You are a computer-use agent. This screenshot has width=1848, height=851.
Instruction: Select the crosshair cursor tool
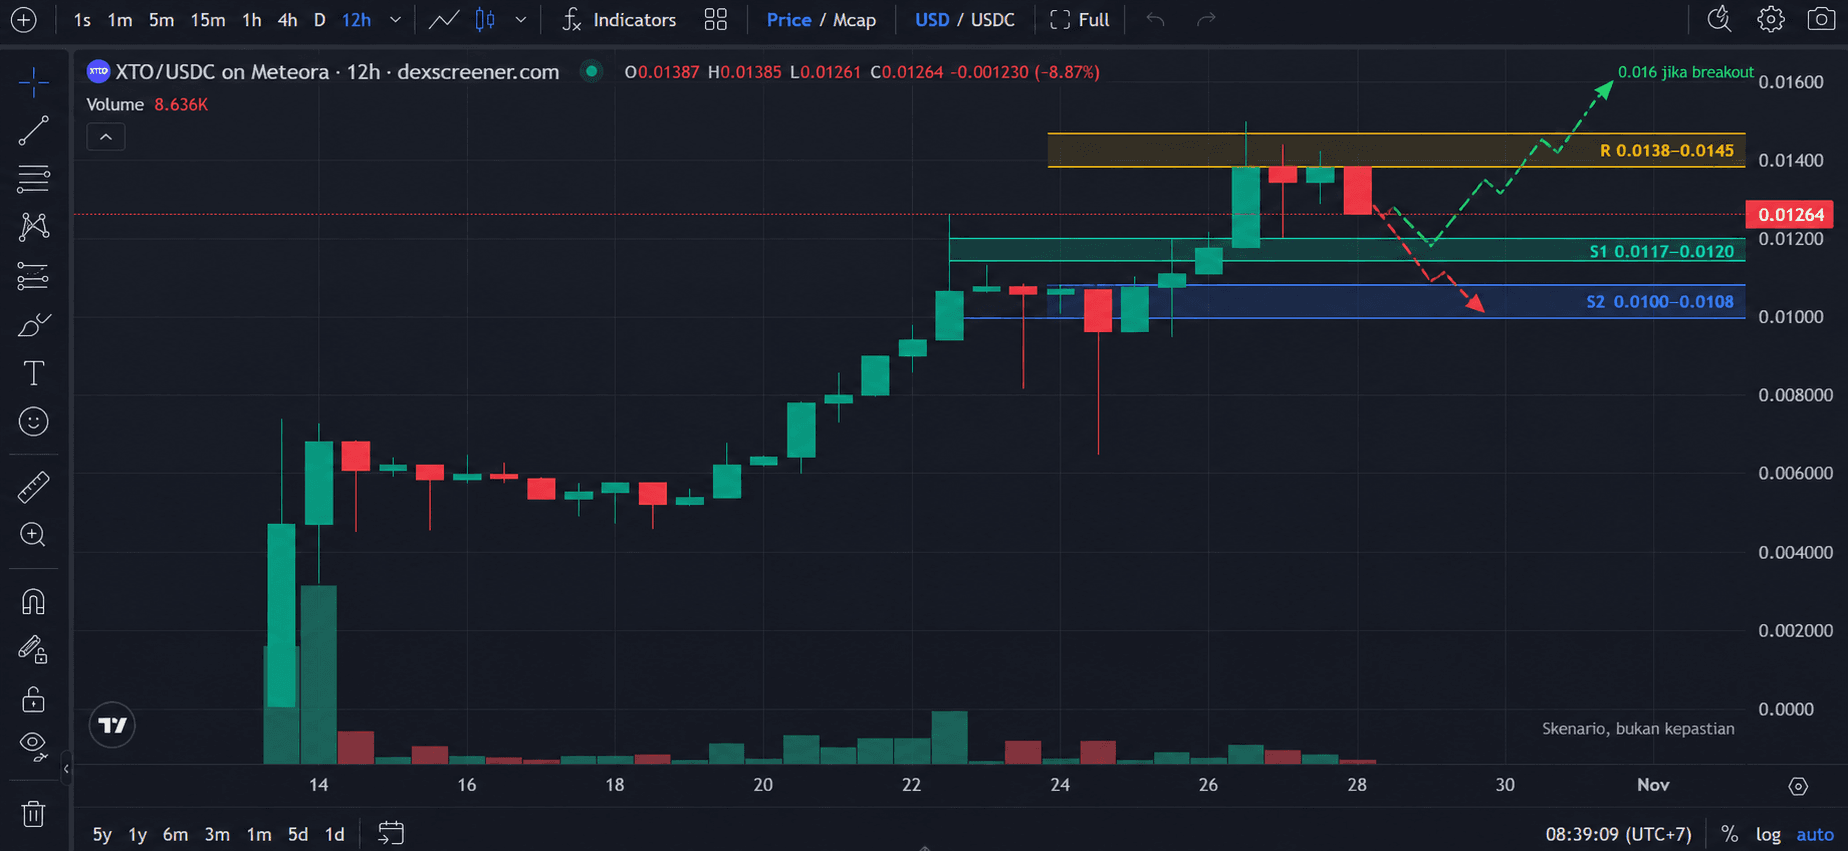click(34, 83)
